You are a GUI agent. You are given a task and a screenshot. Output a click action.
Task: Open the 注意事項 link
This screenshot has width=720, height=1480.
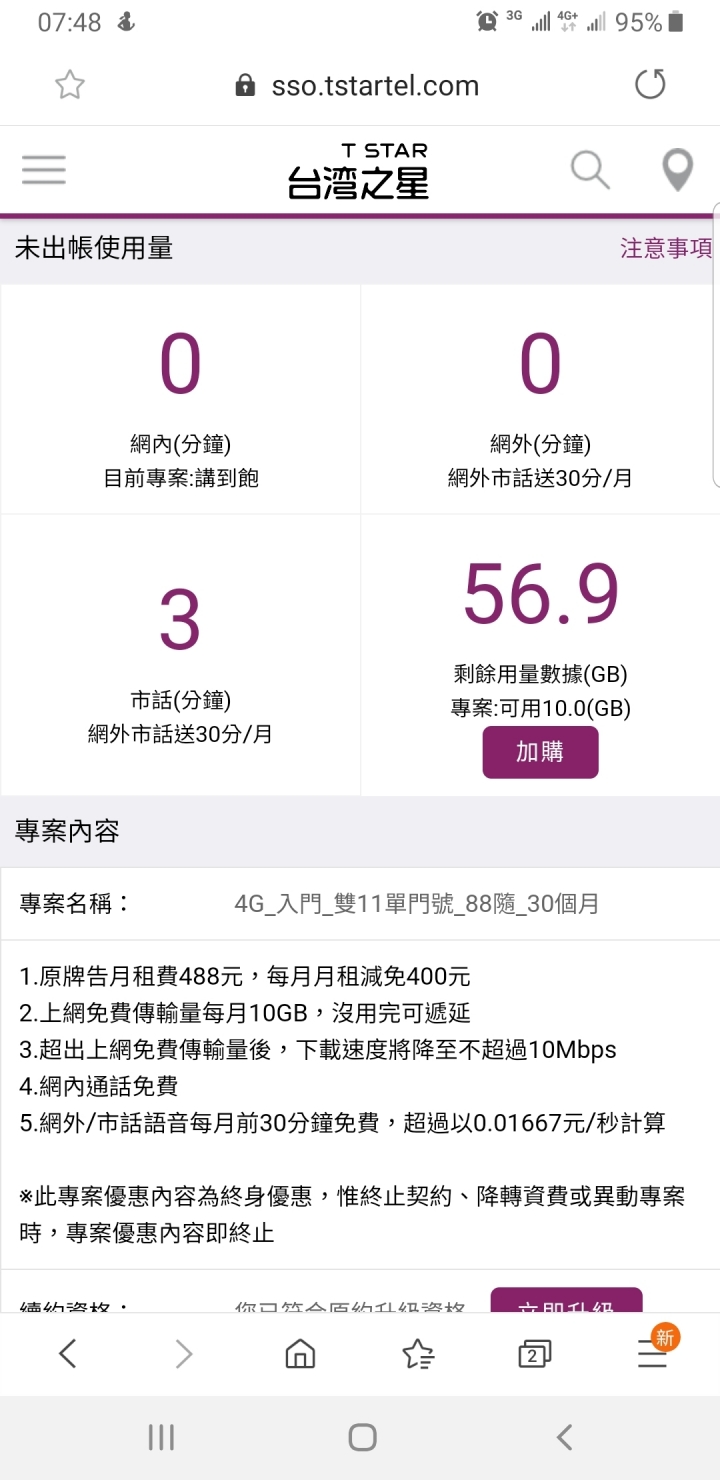666,248
